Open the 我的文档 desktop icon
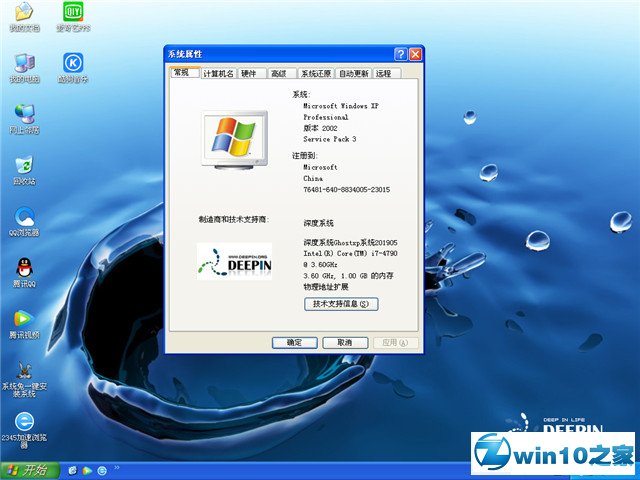640x480 pixels. point(24,17)
